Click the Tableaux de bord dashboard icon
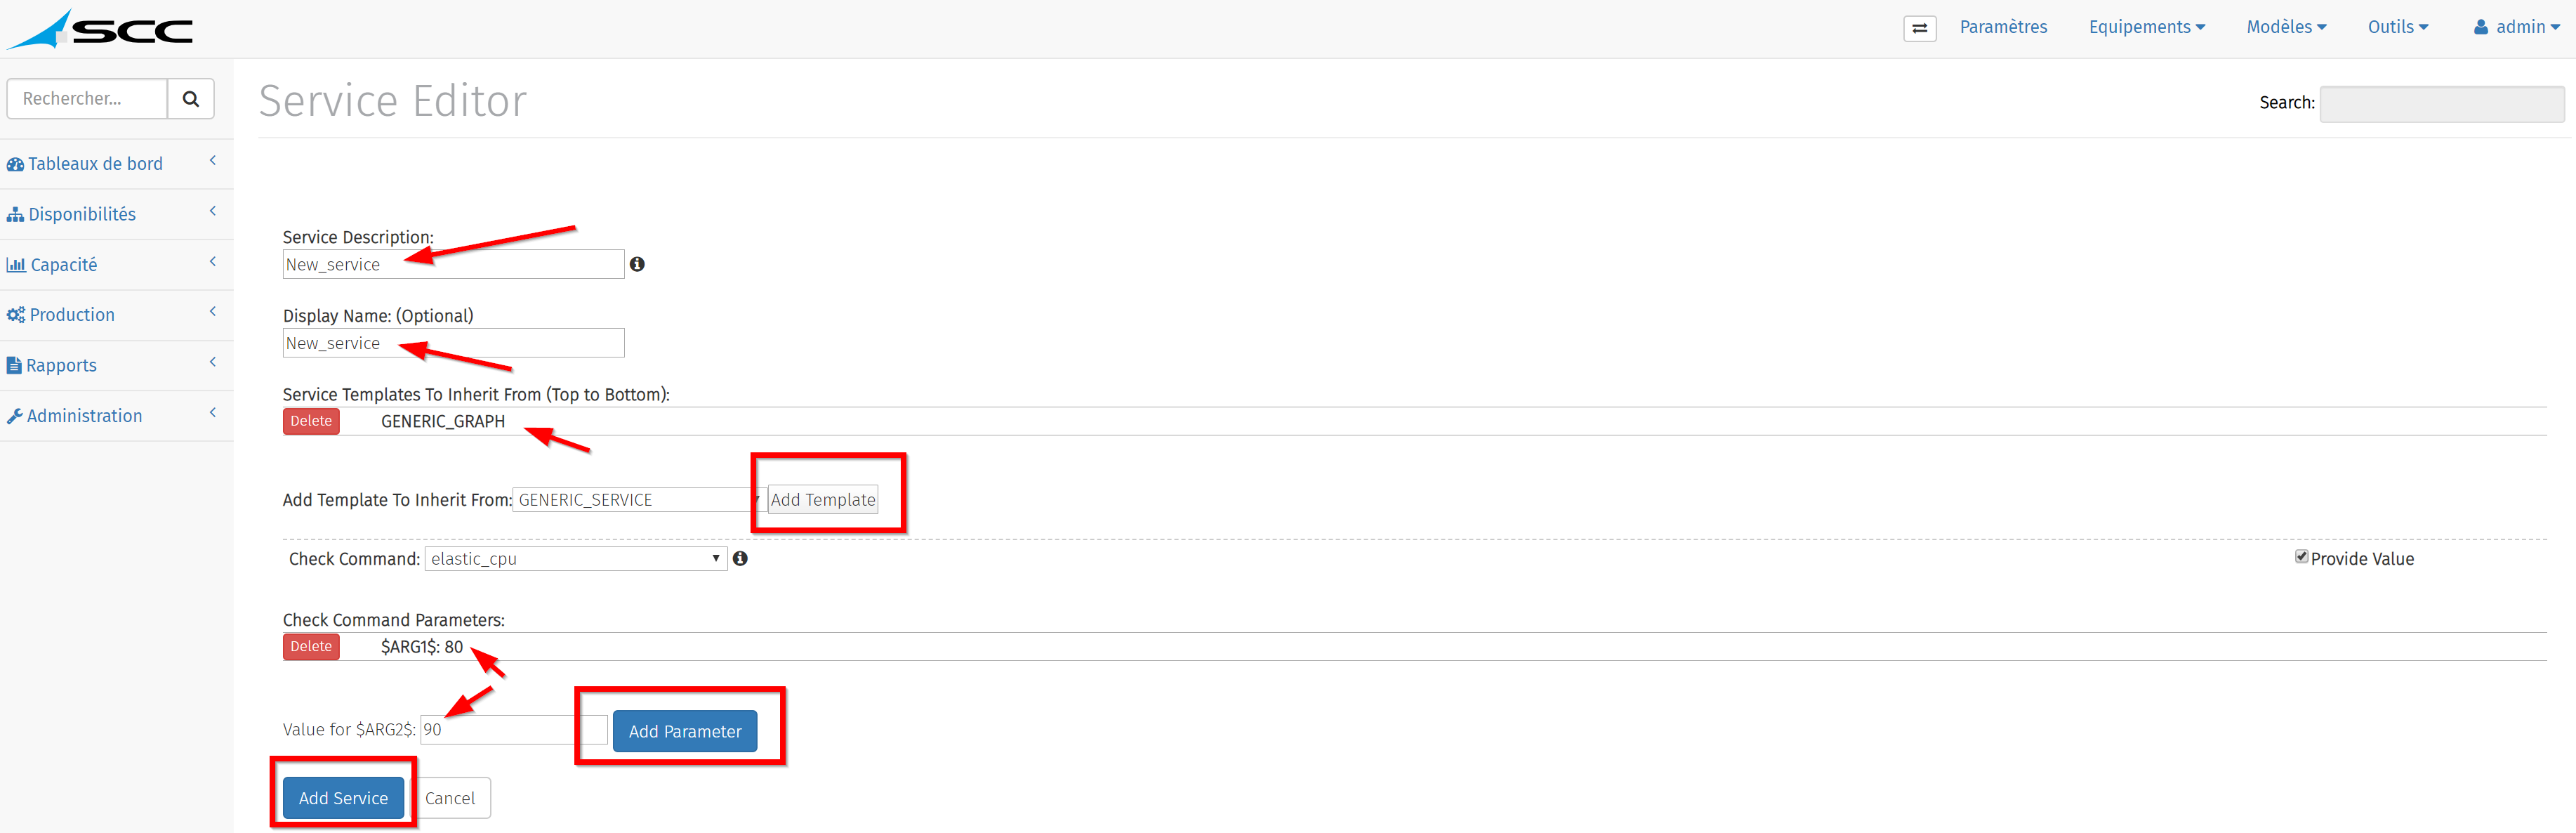This screenshot has height=833, width=2576. pos(15,164)
